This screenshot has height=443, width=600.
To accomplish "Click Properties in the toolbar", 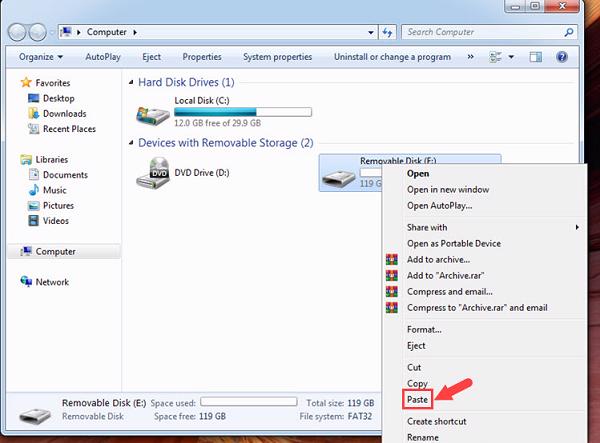I will pyautogui.click(x=202, y=57).
